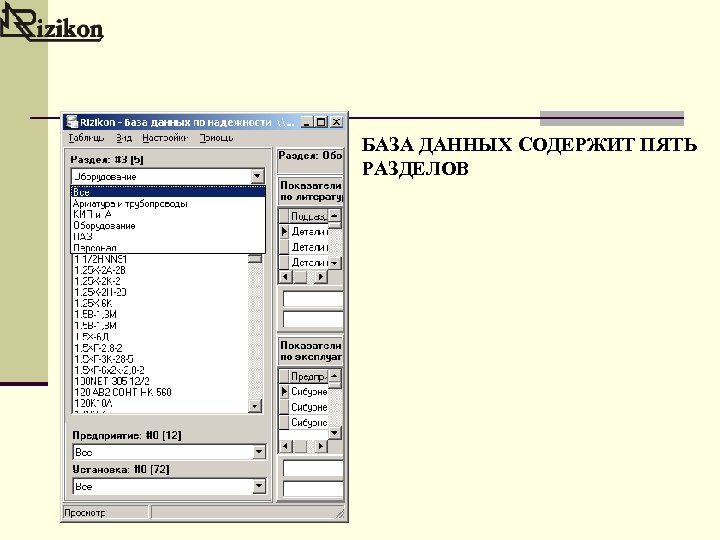Select list item 1.25К 6К
The image size is (720, 540).
click(93, 303)
